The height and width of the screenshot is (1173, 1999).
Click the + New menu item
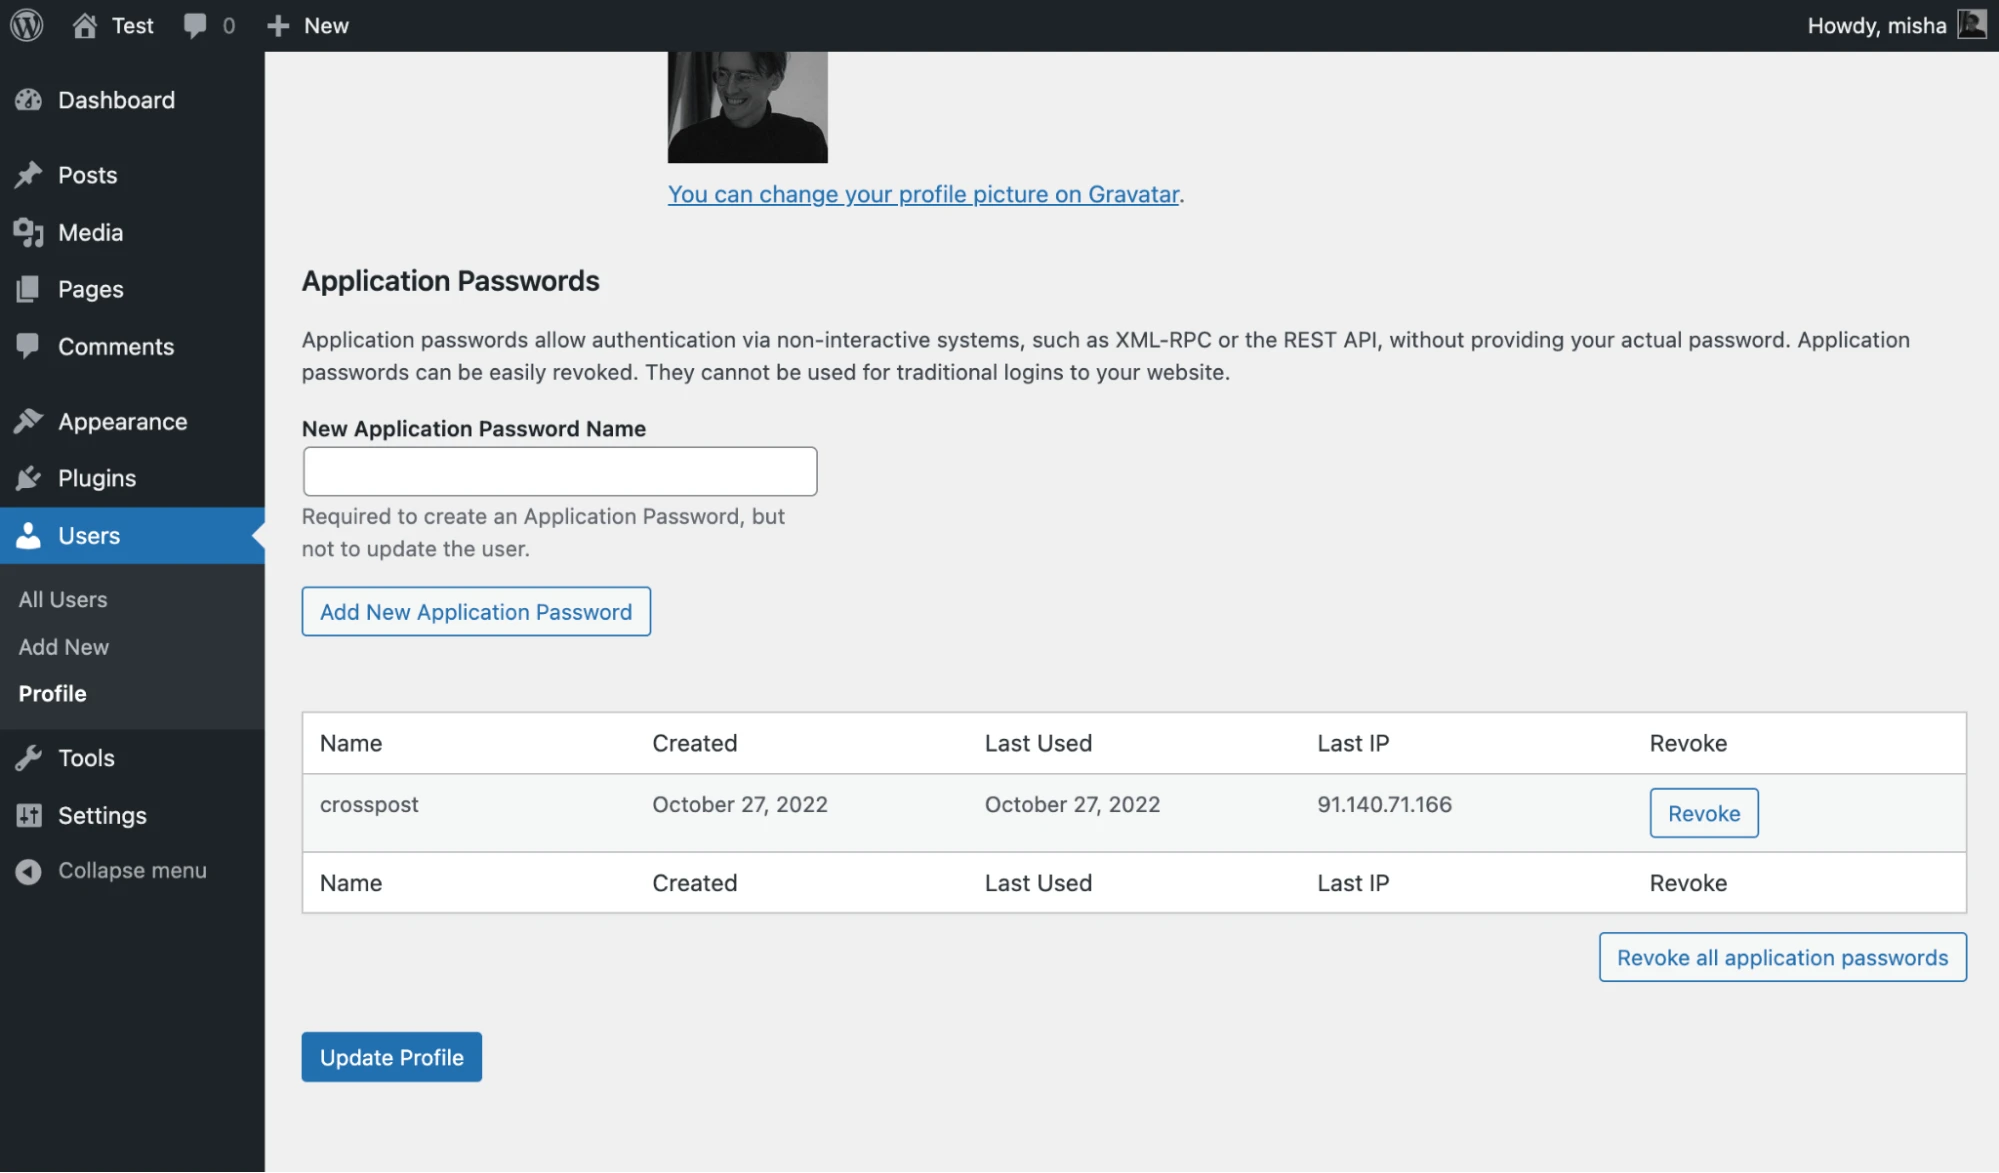click(306, 25)
